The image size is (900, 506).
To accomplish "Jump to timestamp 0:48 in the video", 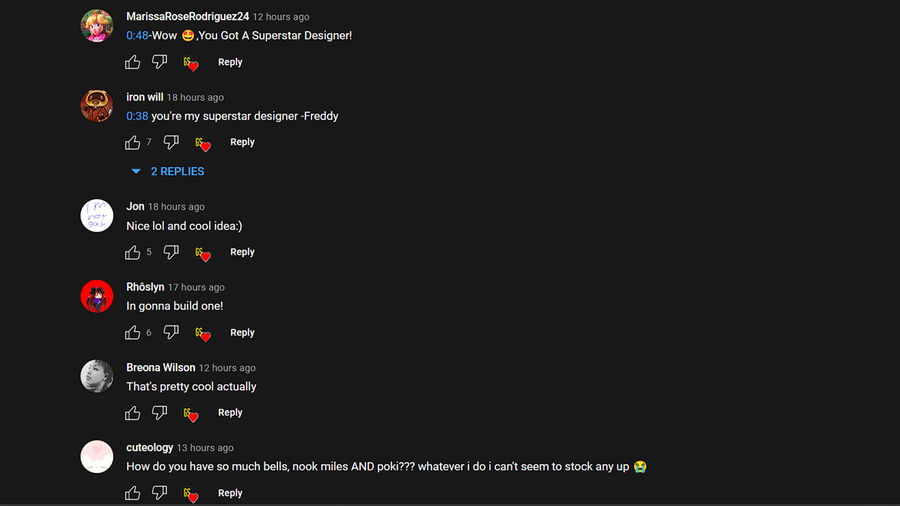I will (x=137, y=36).
